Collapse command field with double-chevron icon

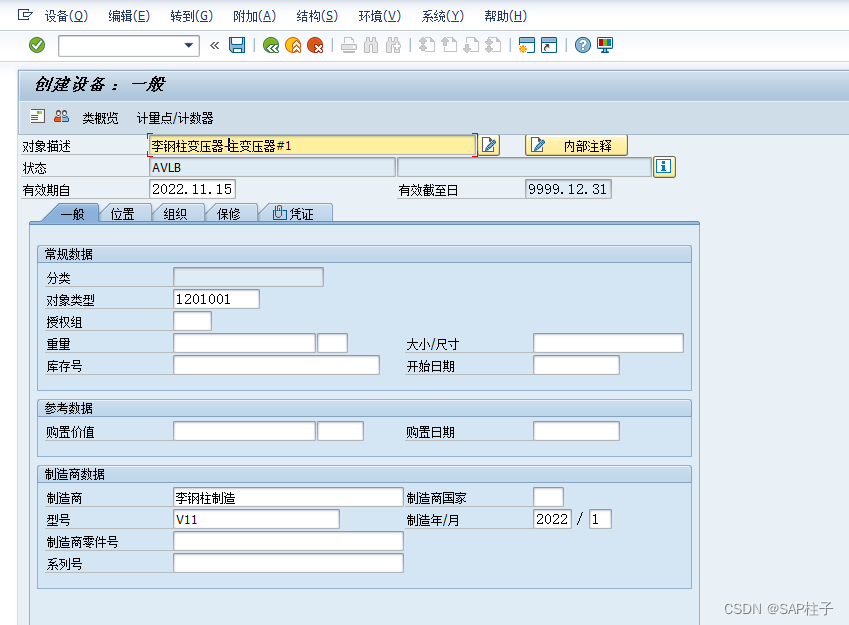pyautogui.click(x=214, y=45)
